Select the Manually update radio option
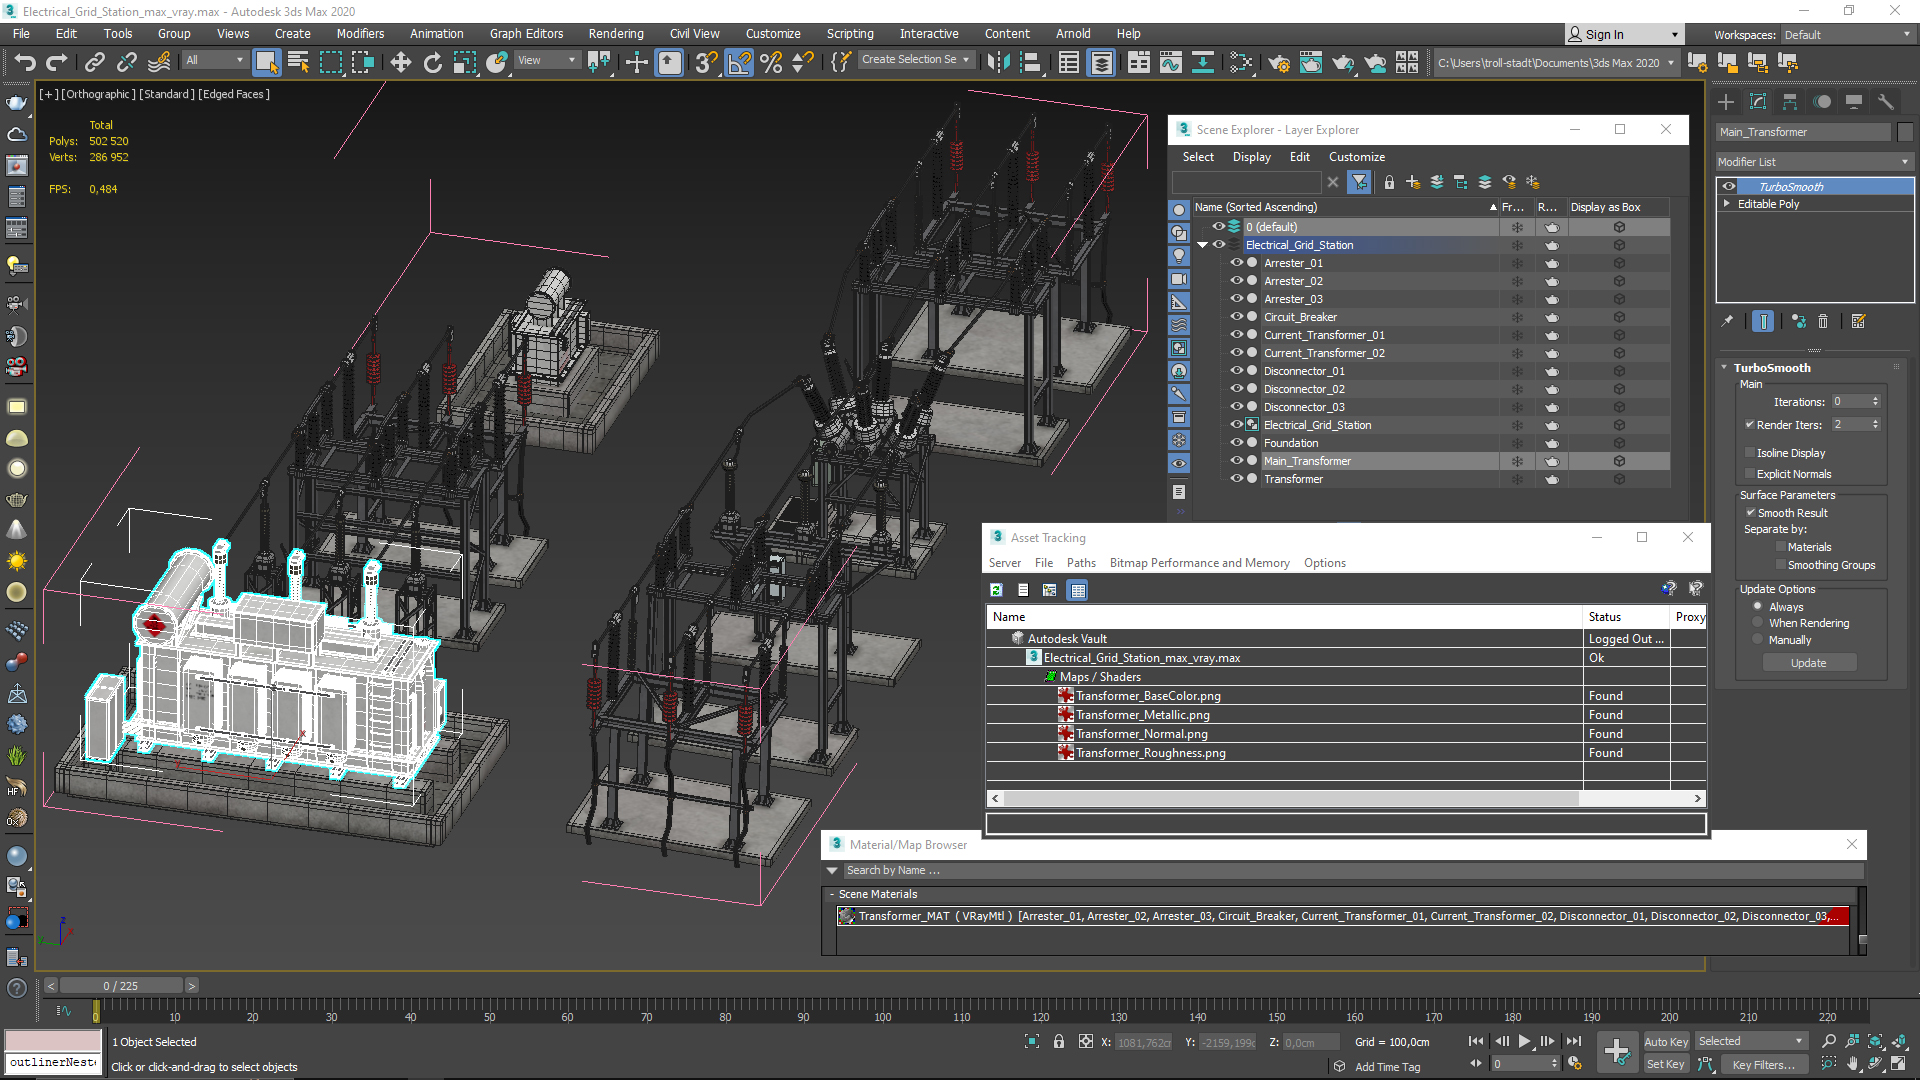The height and width of the screenshot is (1080, 1920). pos(1757,640)
